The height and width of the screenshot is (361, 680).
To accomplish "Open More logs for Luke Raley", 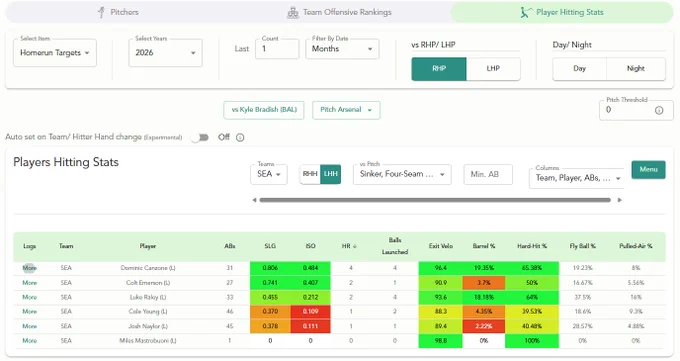I will 29,297.
